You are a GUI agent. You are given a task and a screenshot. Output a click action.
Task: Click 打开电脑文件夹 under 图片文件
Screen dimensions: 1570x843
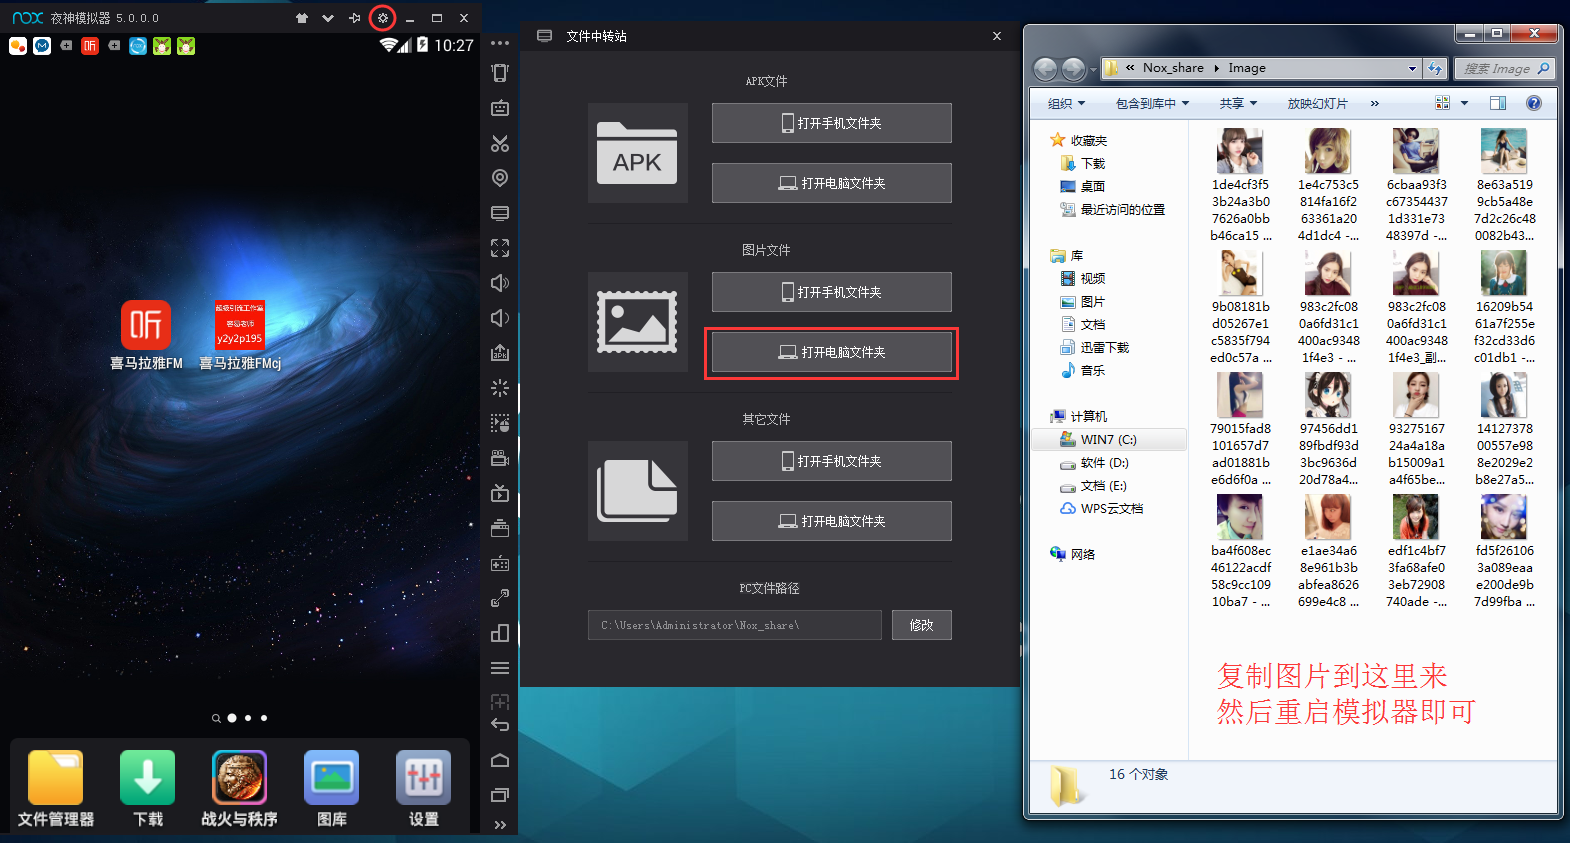click(831, 352)
